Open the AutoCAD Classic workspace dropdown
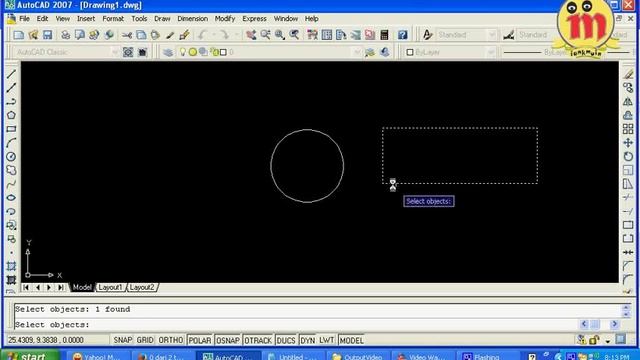Screen dimensions: 640x360 (x=115, y=52)
